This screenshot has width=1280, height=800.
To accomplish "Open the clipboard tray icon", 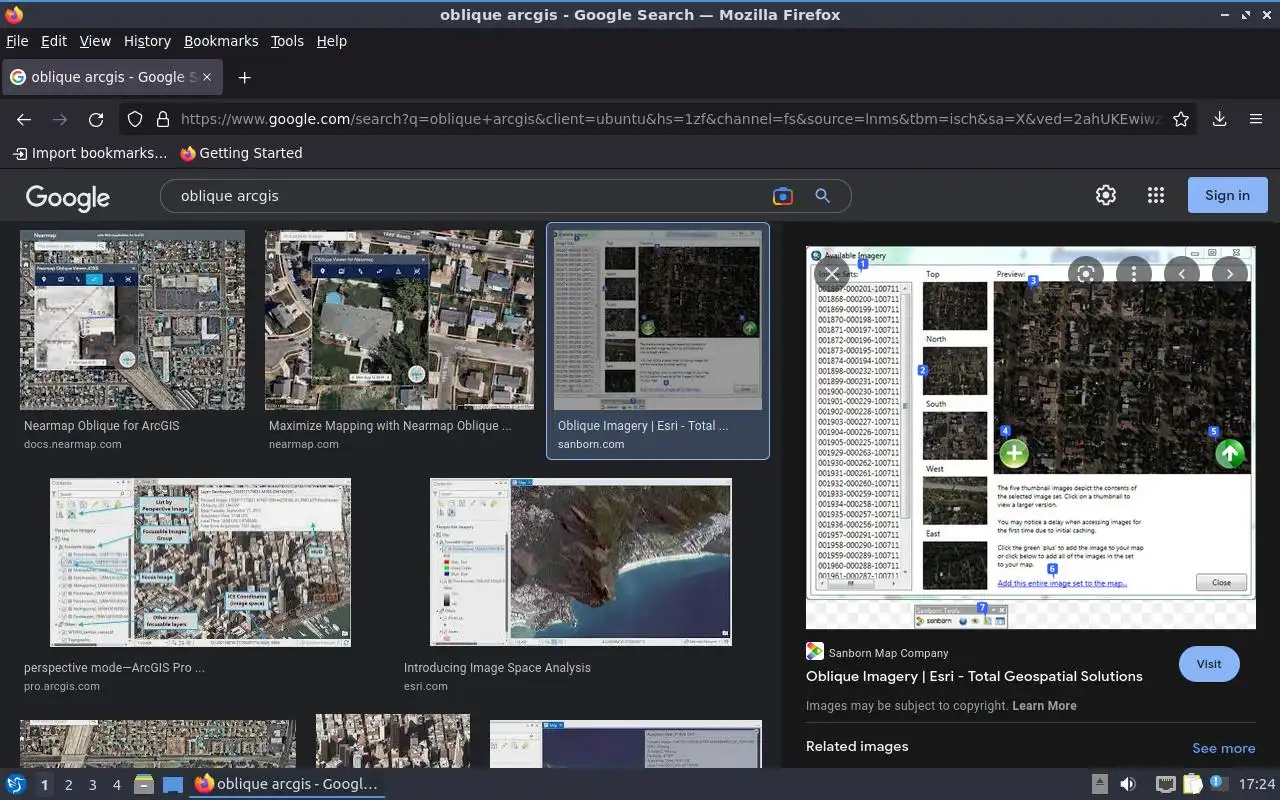I will 1192,784.
